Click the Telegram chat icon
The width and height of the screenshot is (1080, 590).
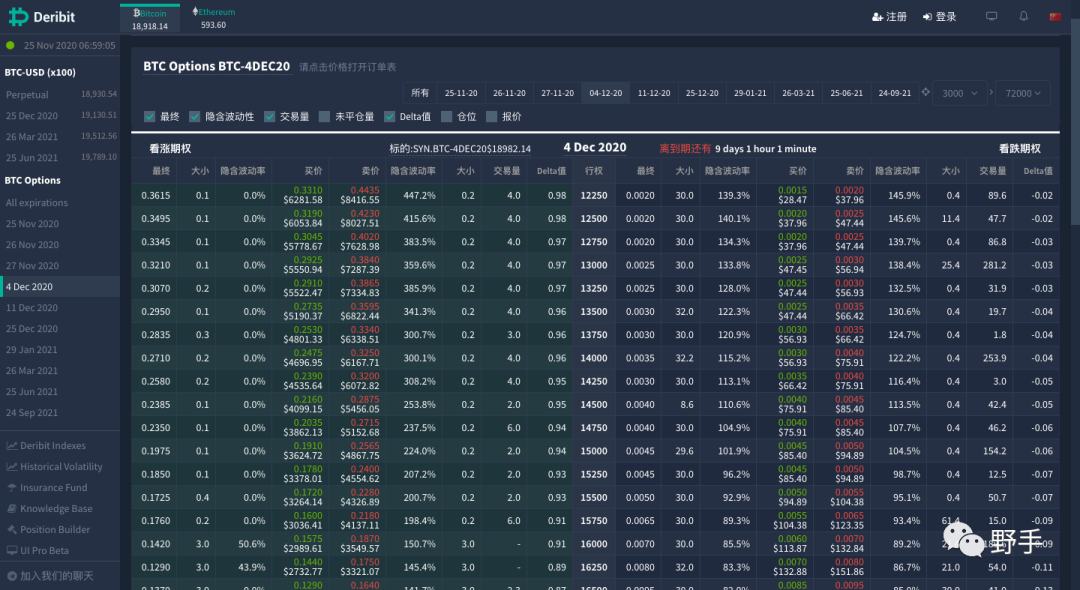click(12, 576)
